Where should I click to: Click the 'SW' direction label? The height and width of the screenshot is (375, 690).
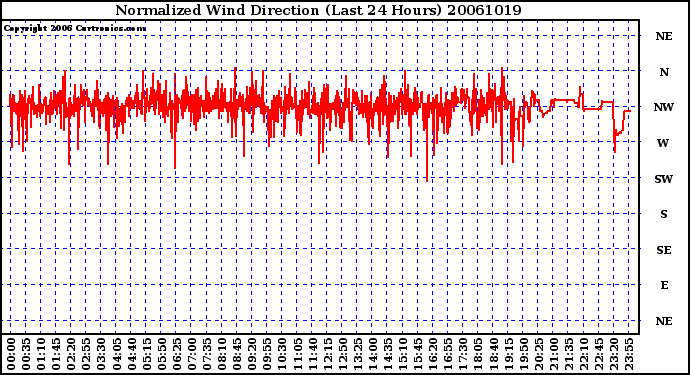pos(664,179)
